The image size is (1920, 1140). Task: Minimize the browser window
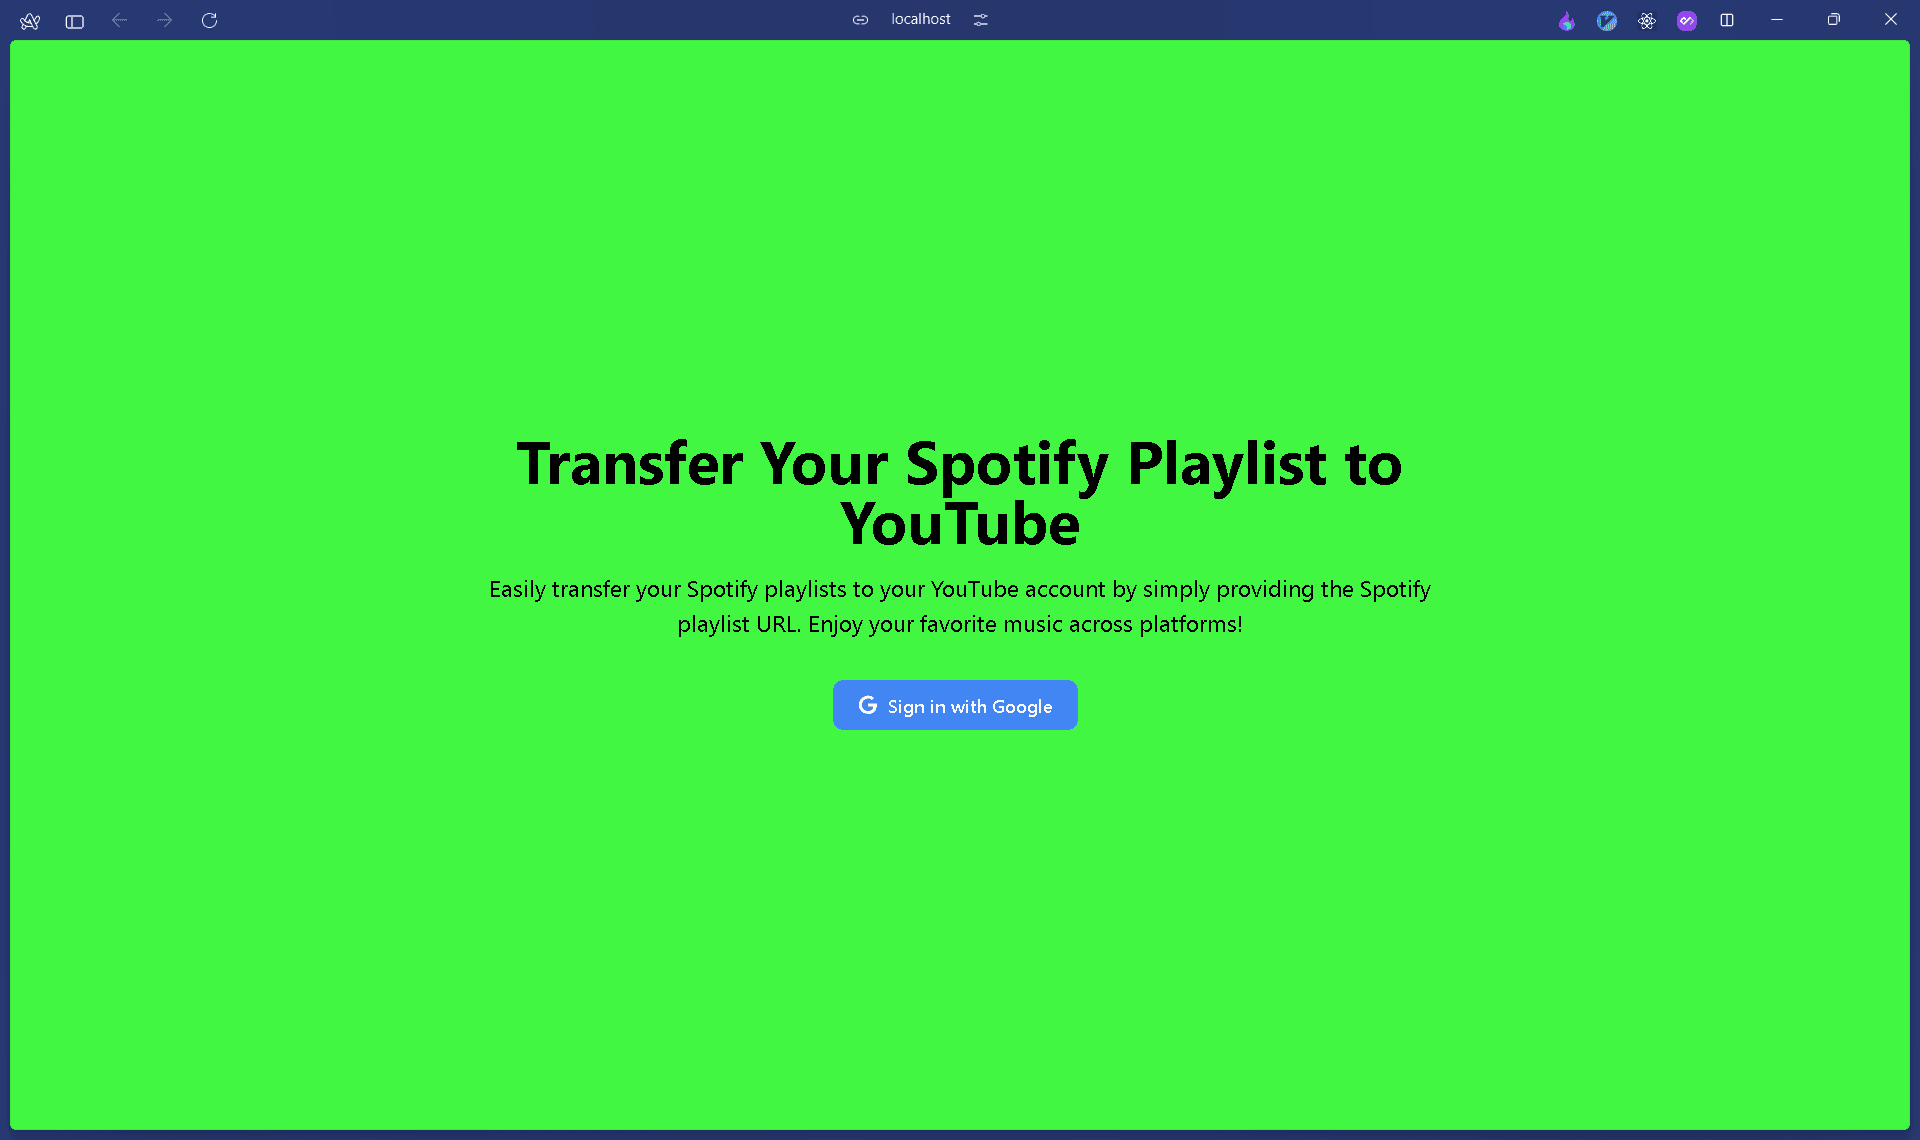click(1777, 20)
